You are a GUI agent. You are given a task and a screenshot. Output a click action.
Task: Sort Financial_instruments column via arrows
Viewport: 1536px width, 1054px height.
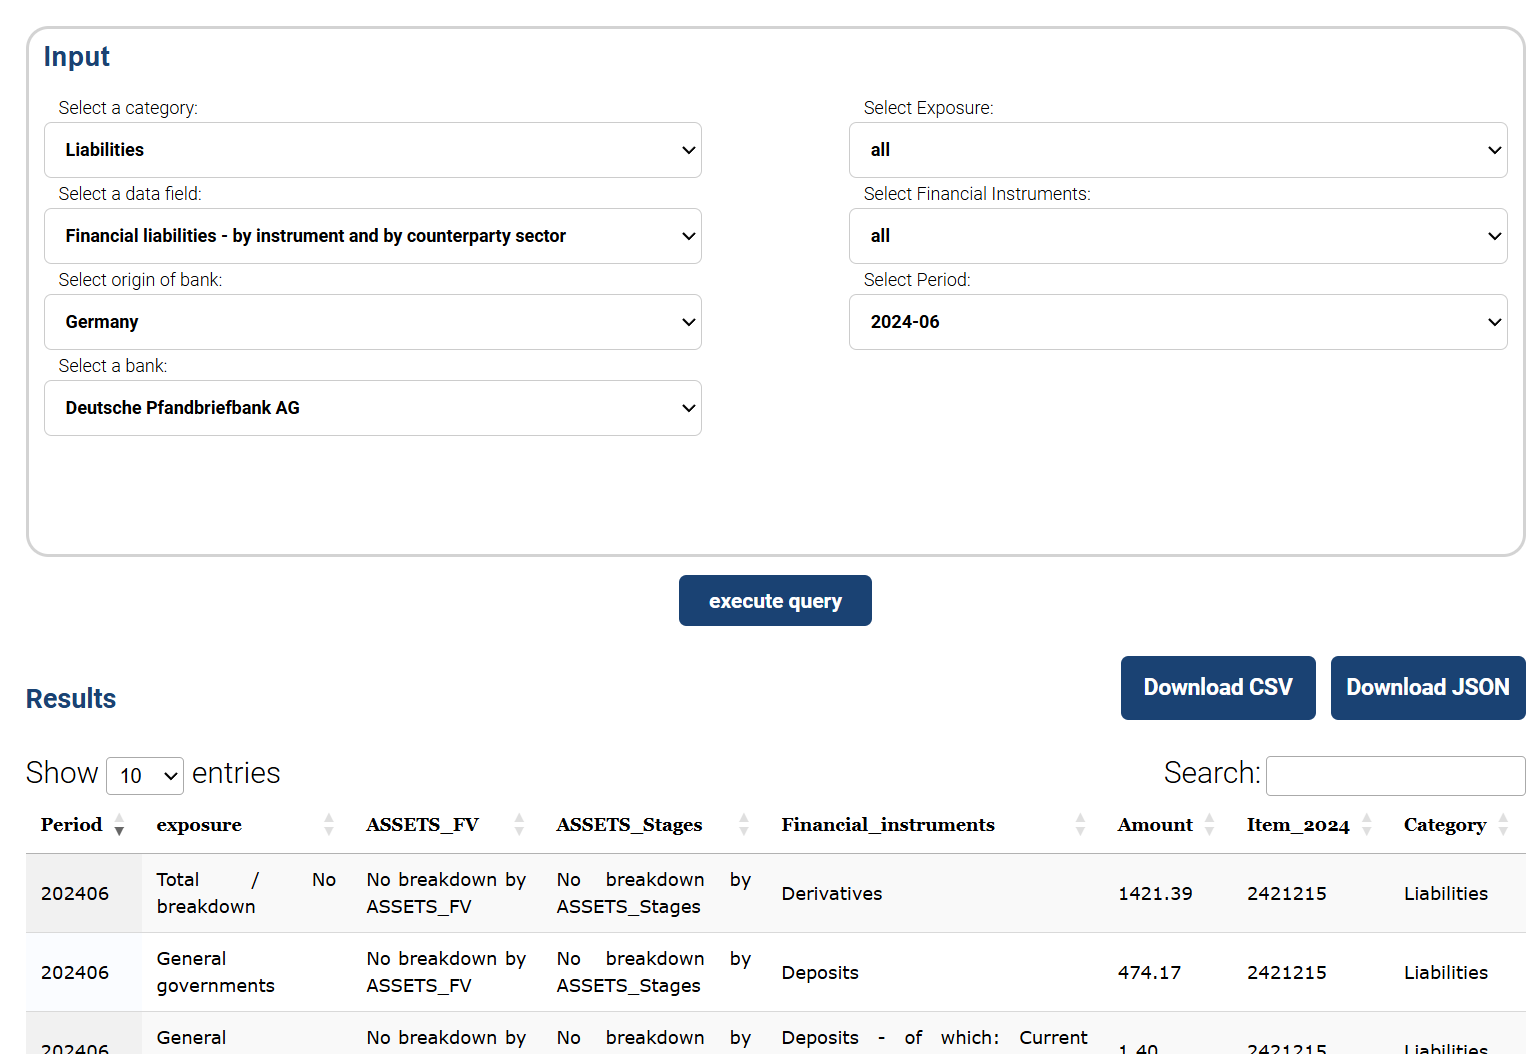[x=1080, y=825]
